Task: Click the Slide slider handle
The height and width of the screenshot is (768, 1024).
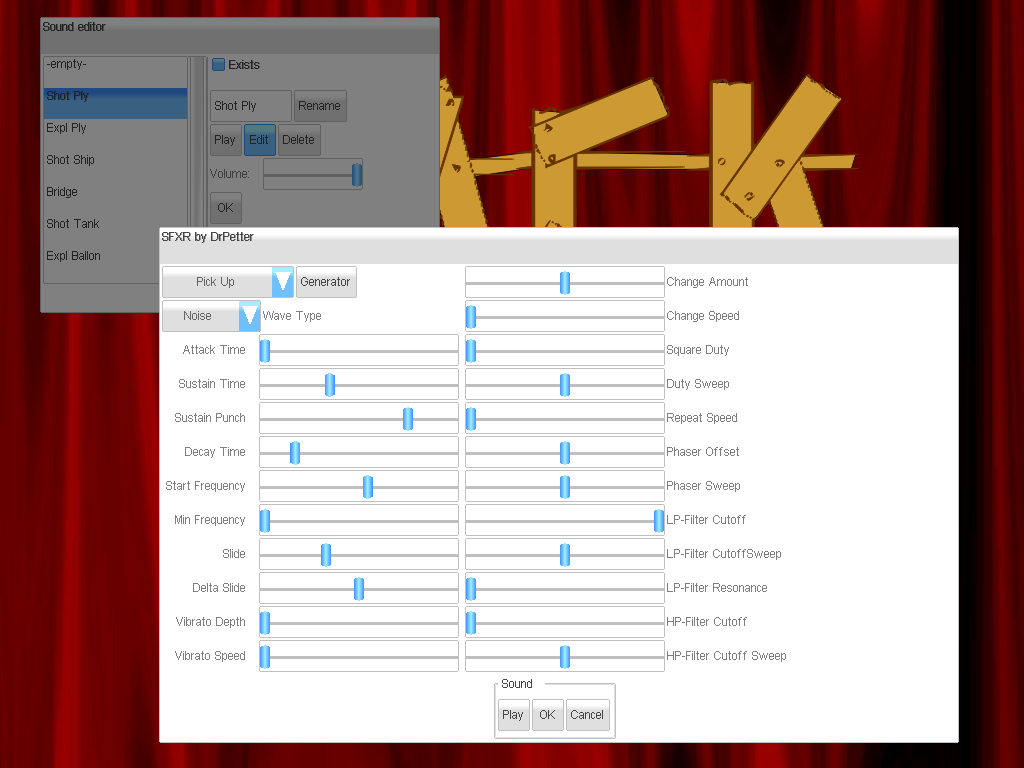Action: [326, 554]
